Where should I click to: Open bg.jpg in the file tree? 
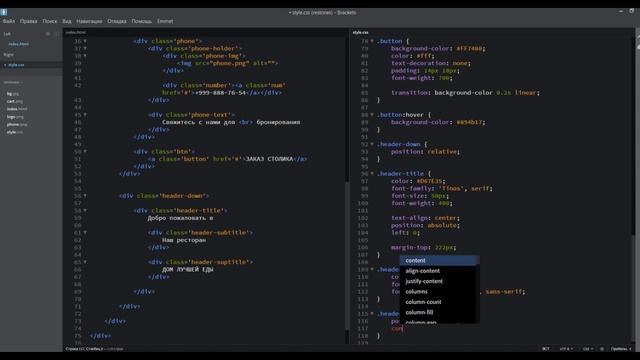(13, 94)
